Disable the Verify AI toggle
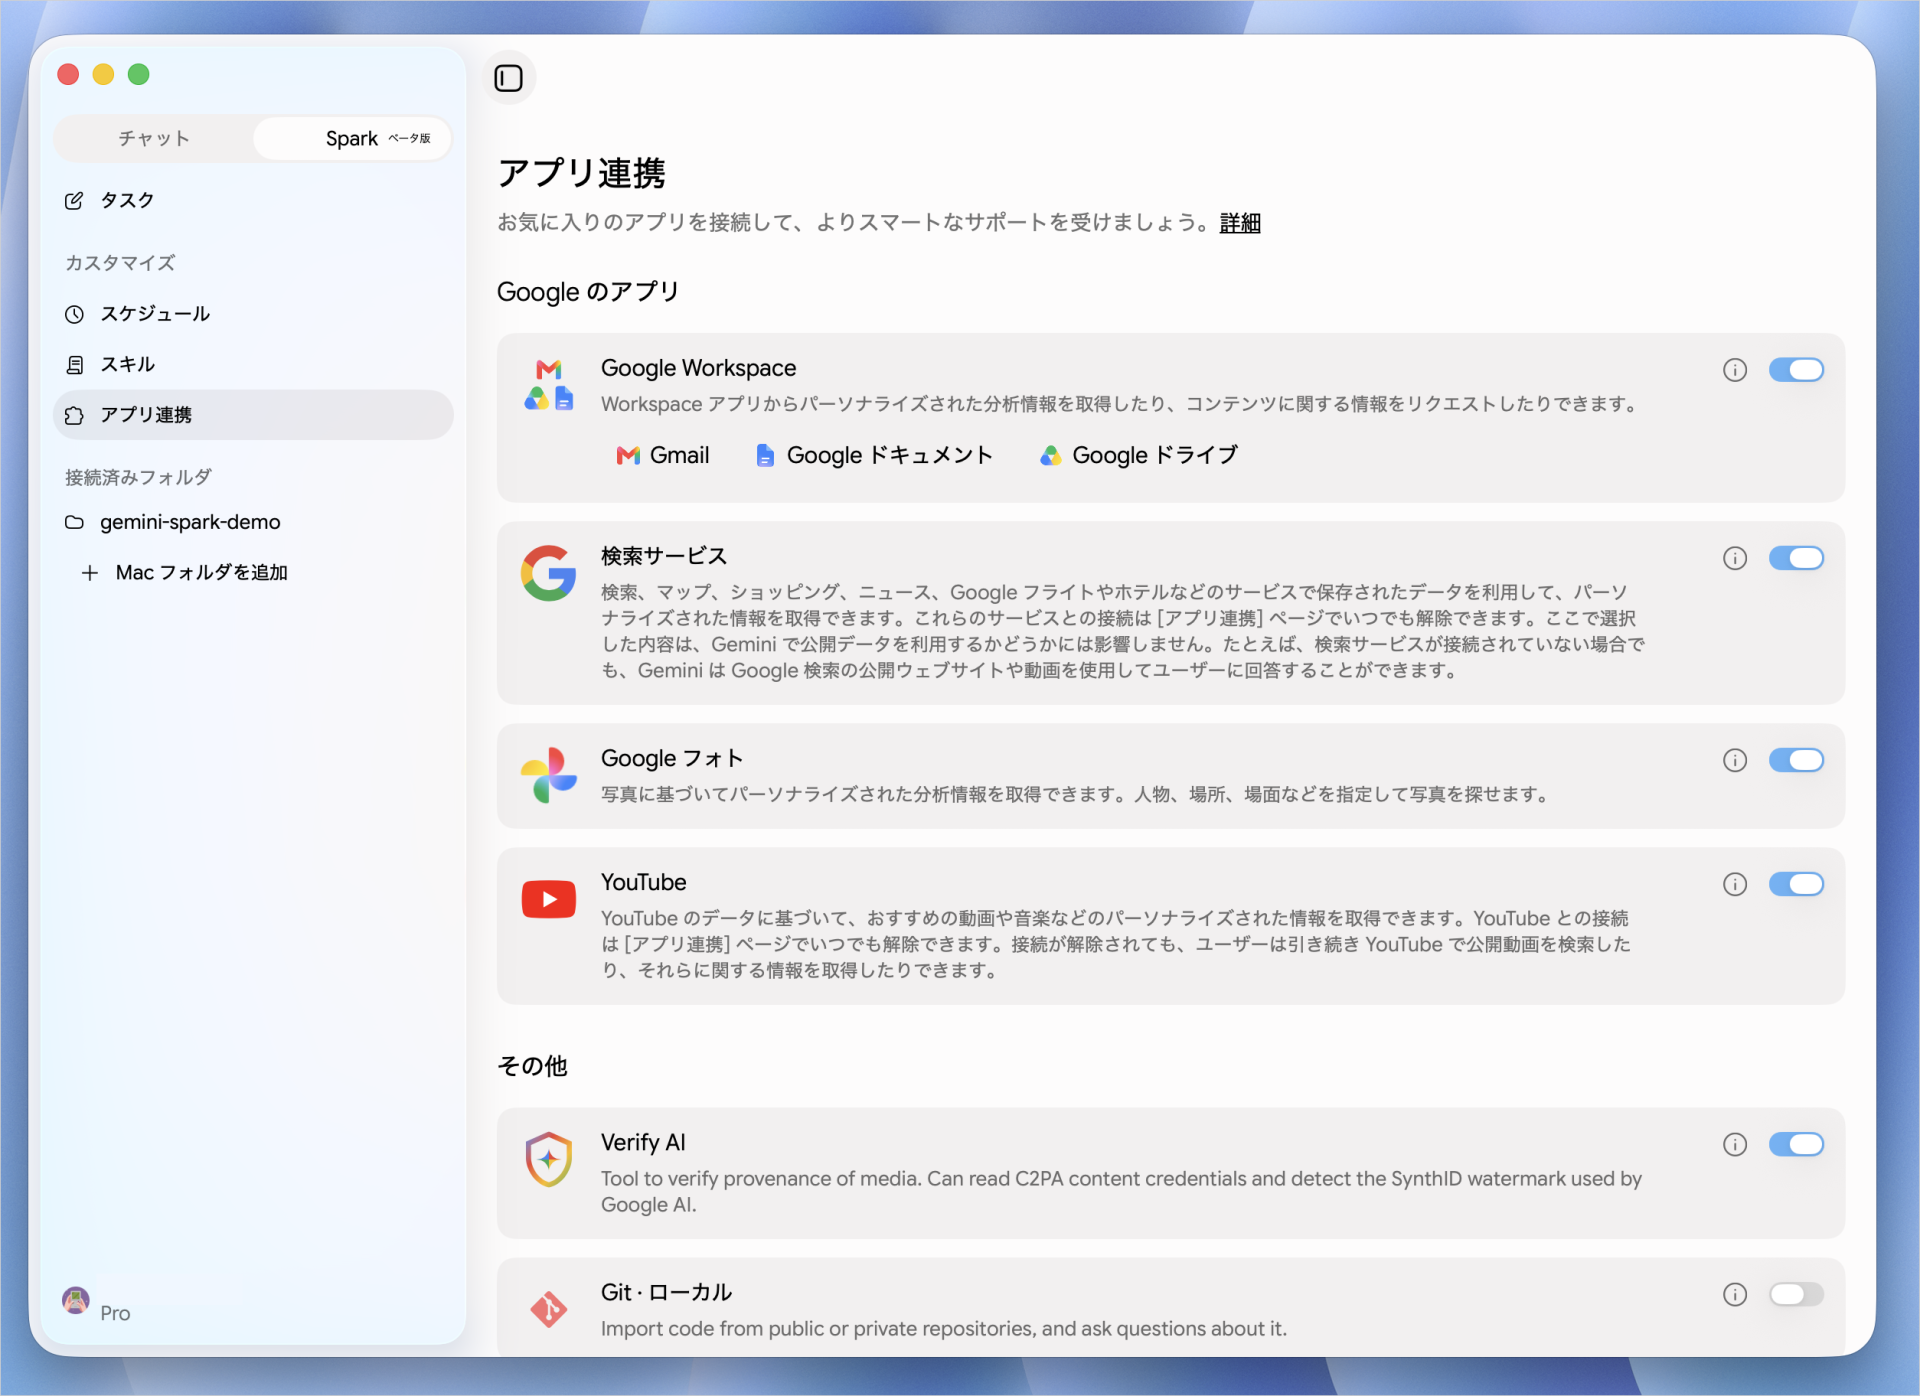The width and height of the screenshot is (1920, 1396). click(1796, 1144)
